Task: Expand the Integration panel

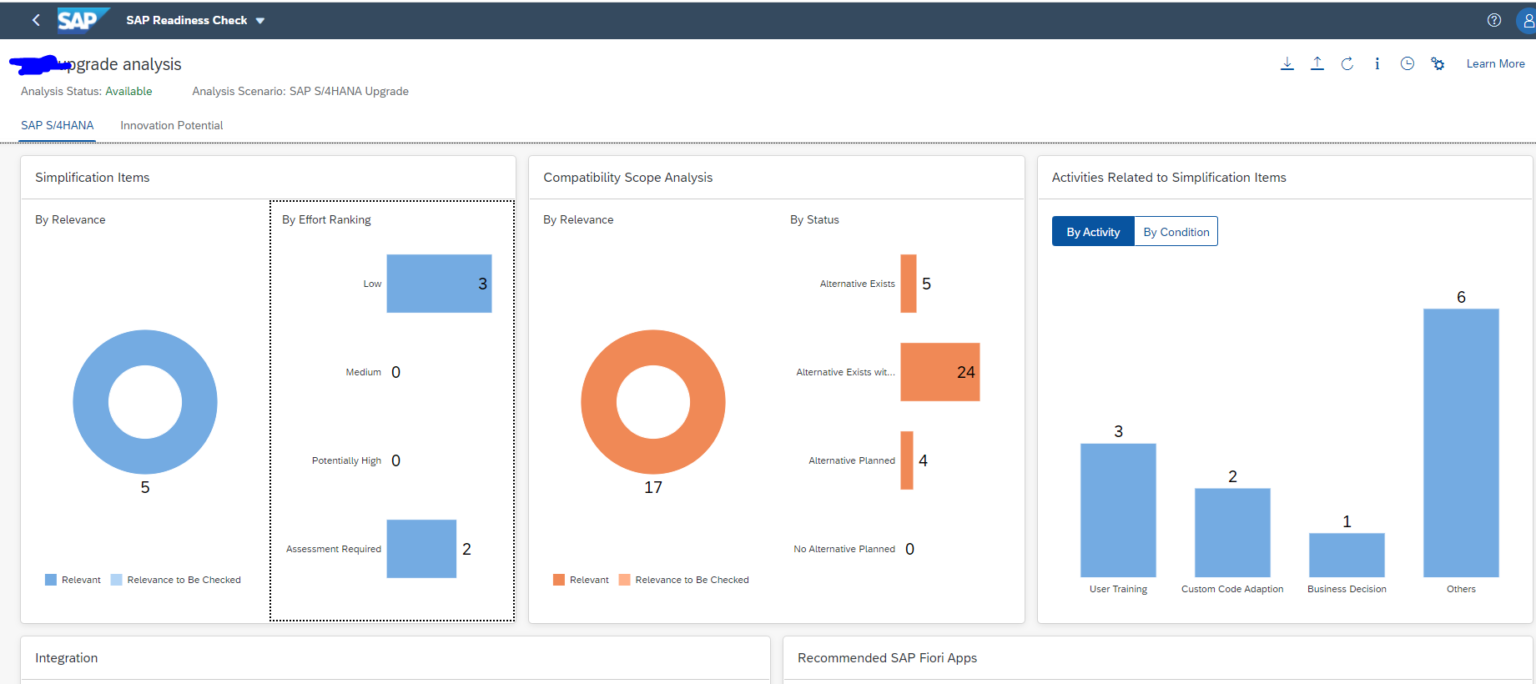Action: 67,657
